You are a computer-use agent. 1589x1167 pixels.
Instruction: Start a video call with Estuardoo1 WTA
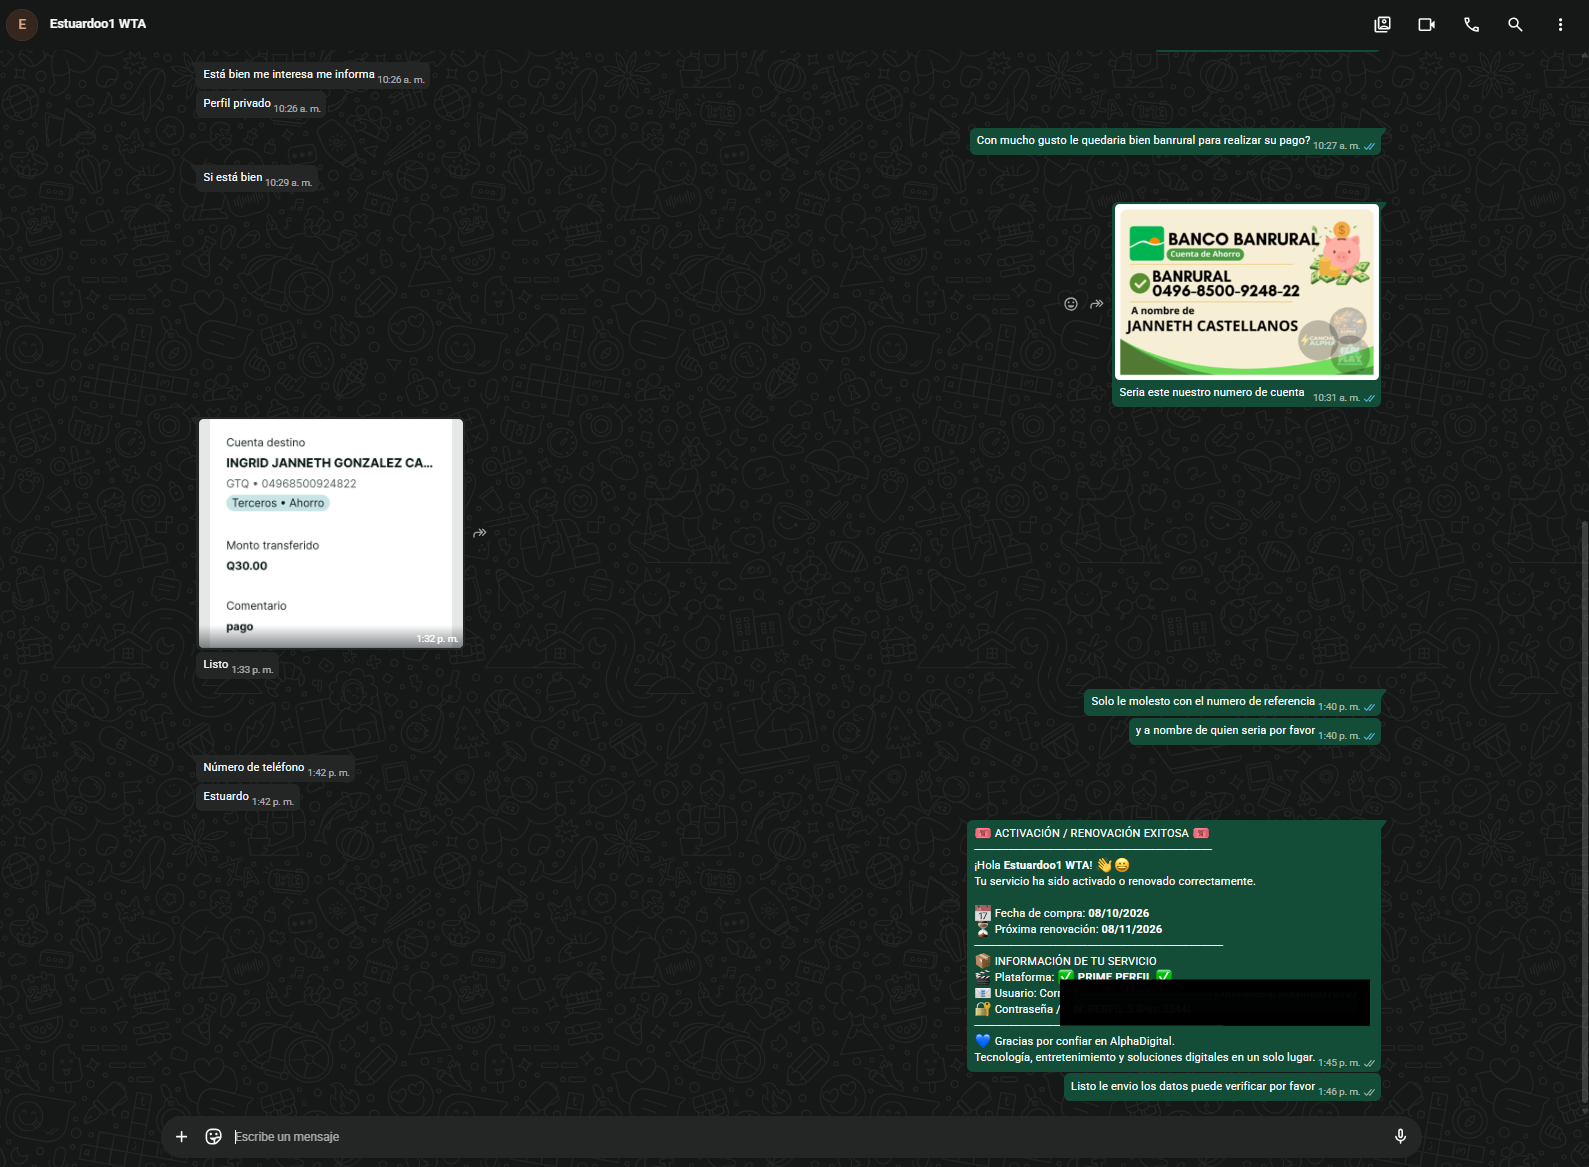[1426, 24]
